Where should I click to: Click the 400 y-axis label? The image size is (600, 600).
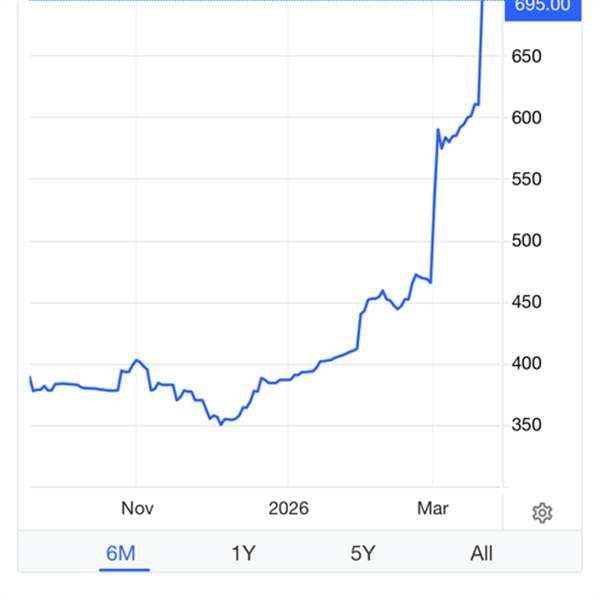pos(526,364)
